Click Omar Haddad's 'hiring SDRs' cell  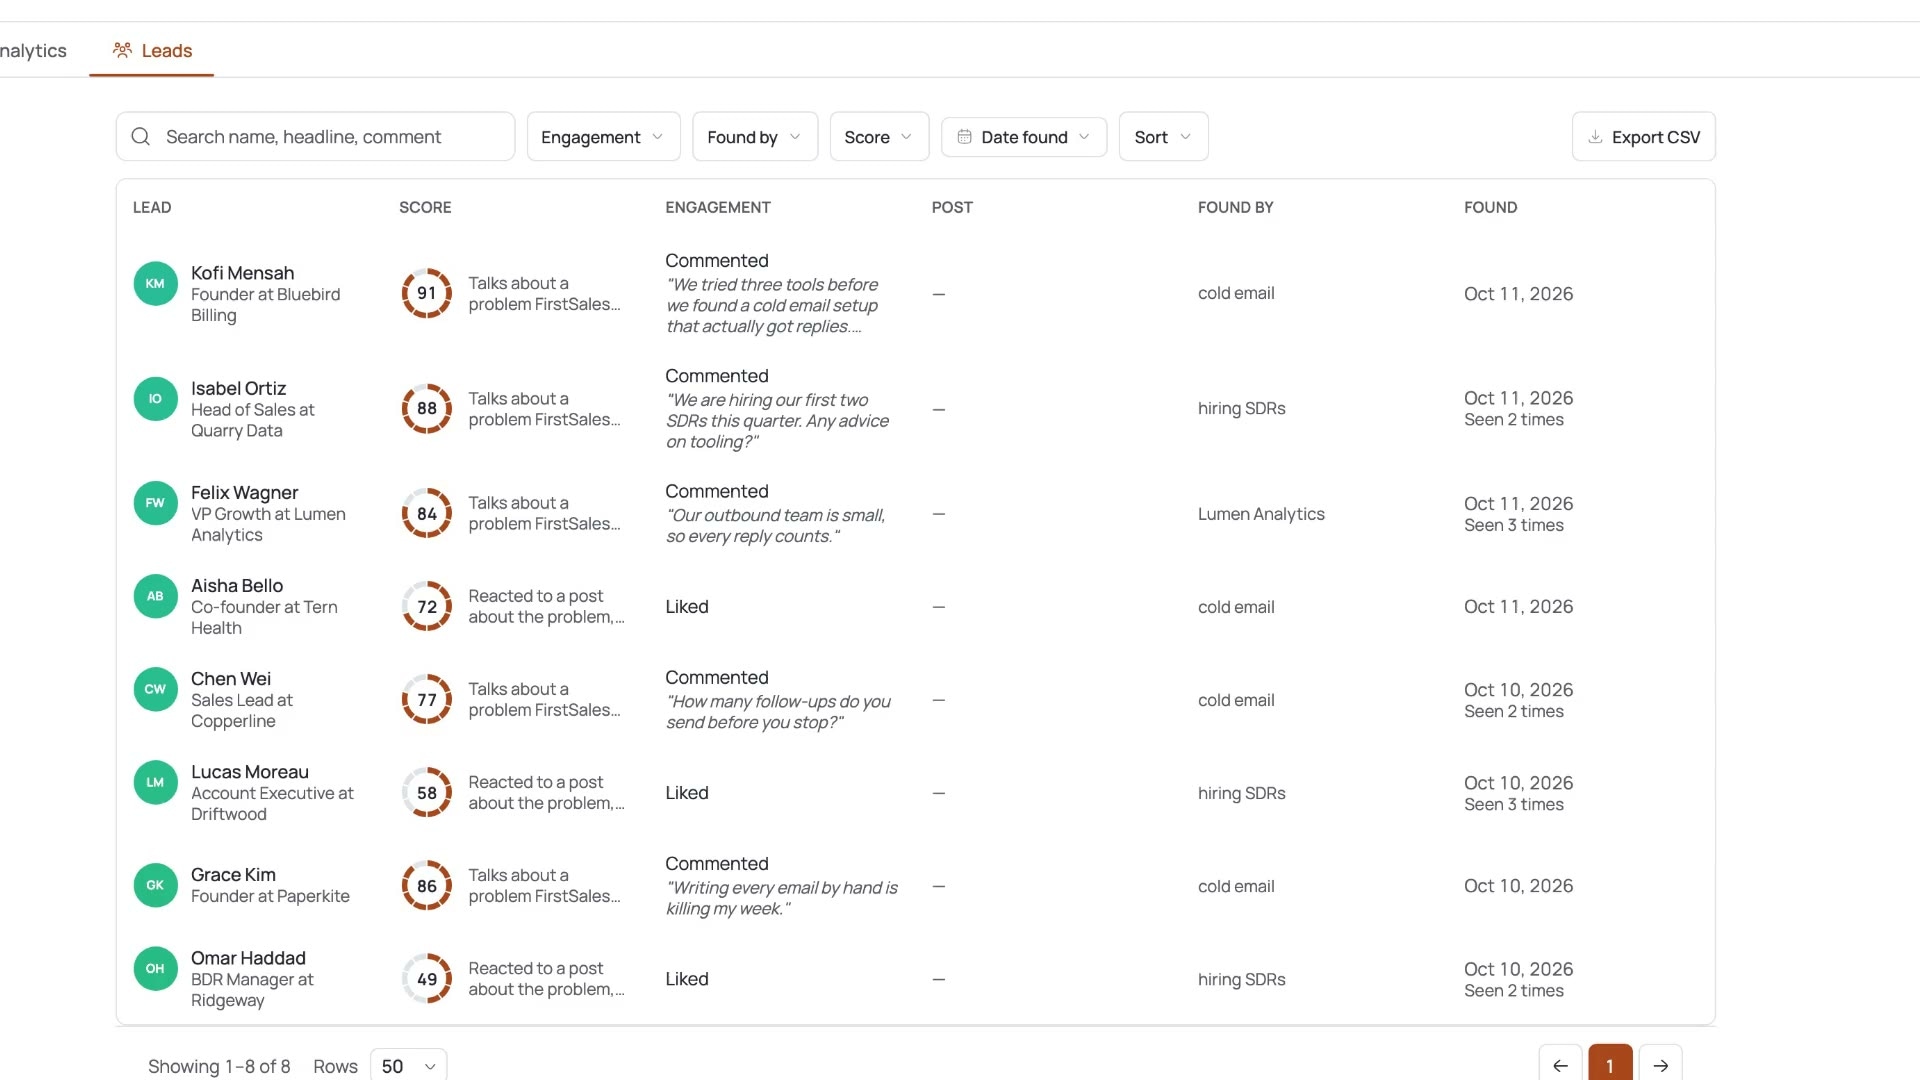point(1241,978)
